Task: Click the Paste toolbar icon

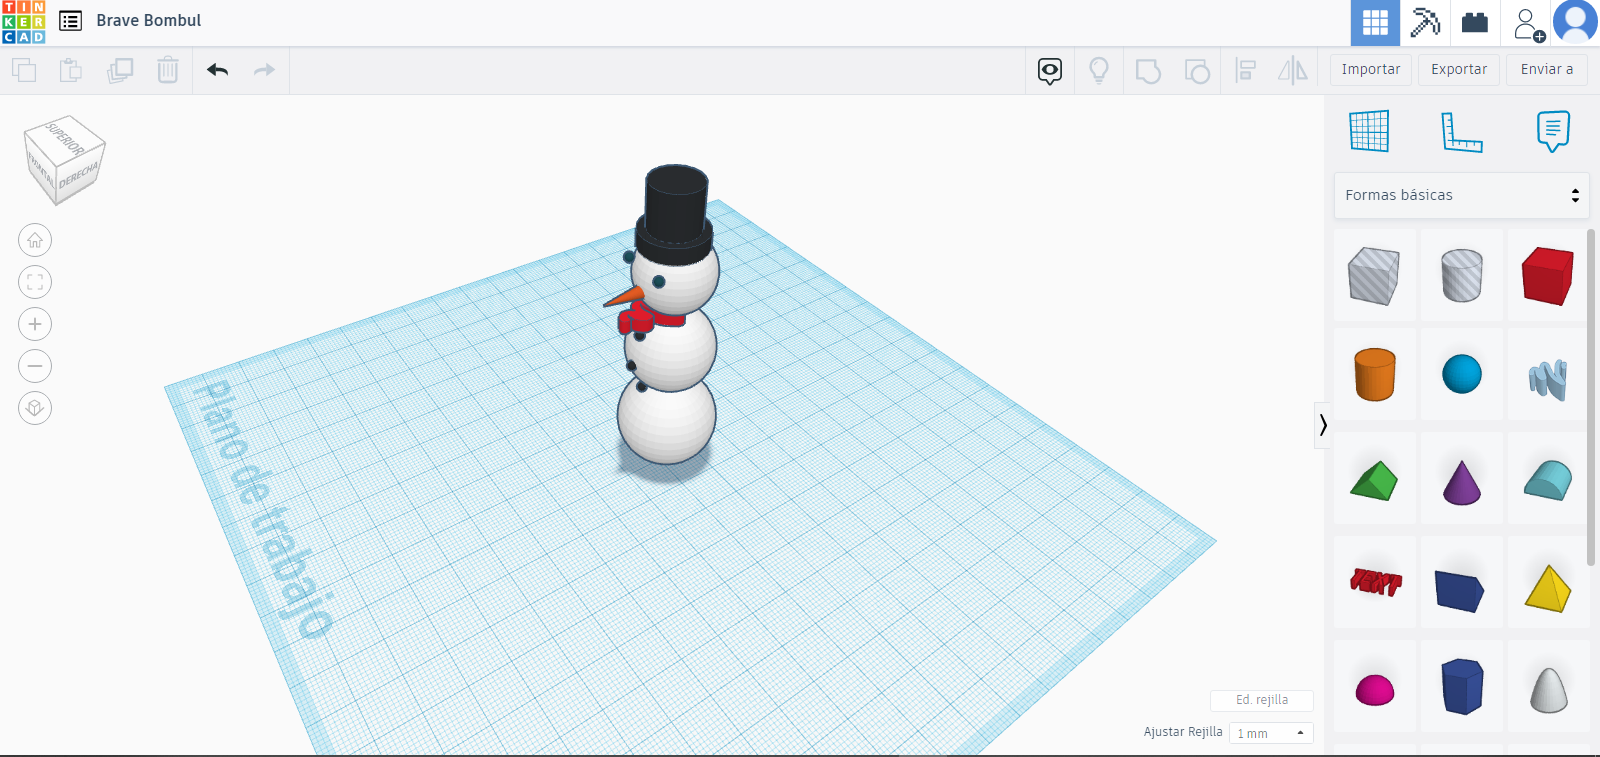Action: [71, 70]
